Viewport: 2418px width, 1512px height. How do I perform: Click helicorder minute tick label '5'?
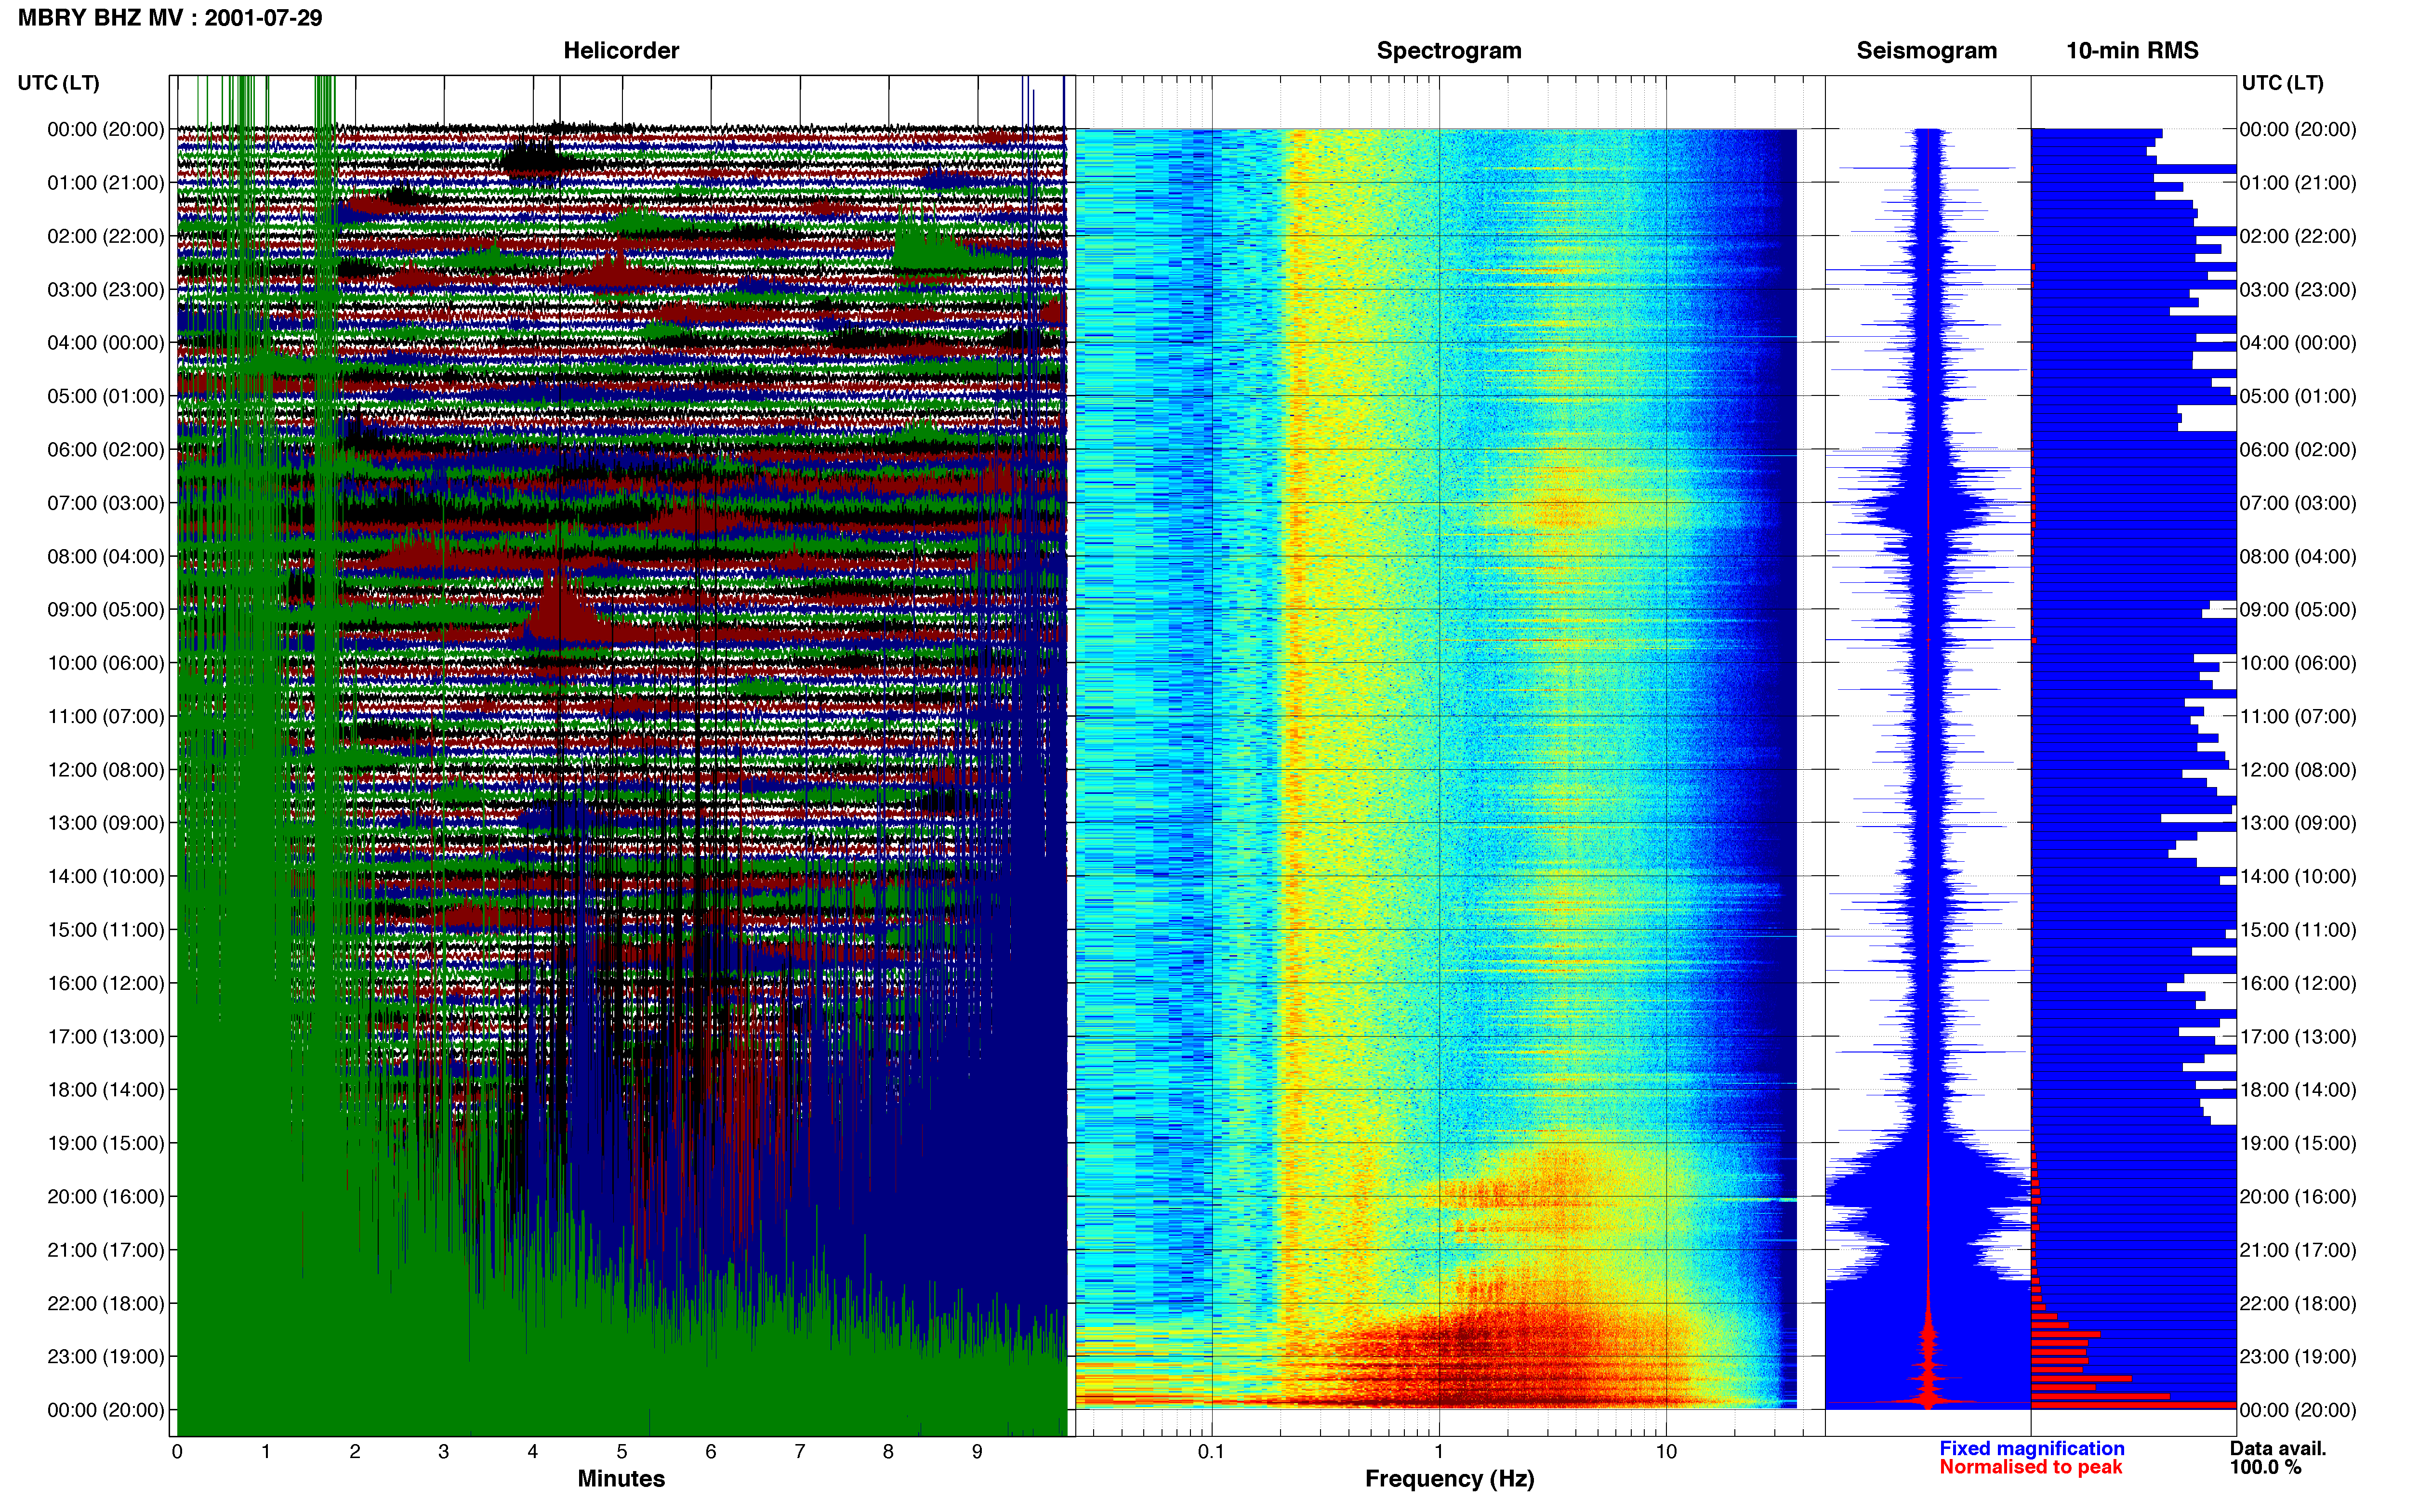pyautogui.click(x=622, y=1452)
